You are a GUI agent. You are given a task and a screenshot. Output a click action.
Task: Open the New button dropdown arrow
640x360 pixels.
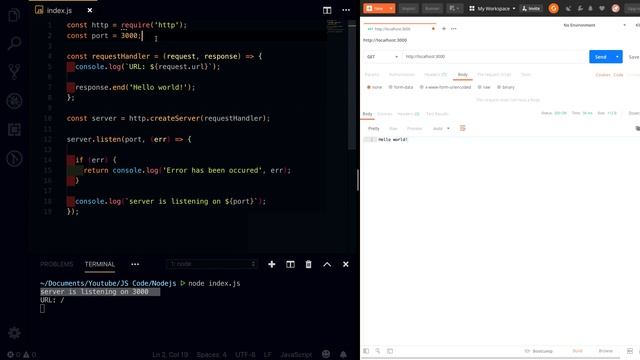(x=391, y=8)
